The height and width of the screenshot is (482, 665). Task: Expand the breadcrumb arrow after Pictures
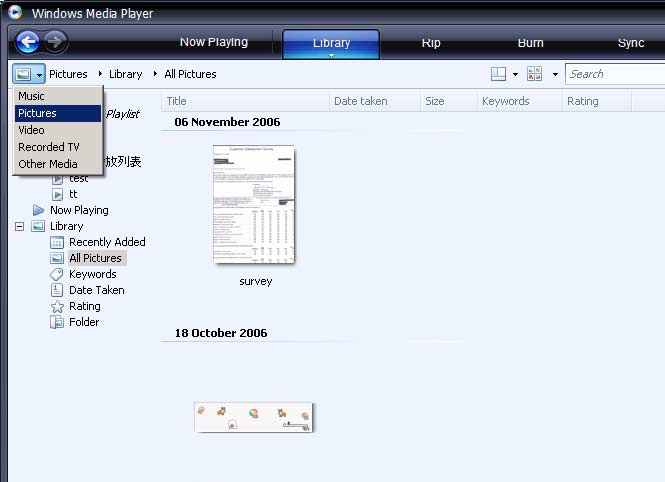pyautogui.click(x=100, y=74)
